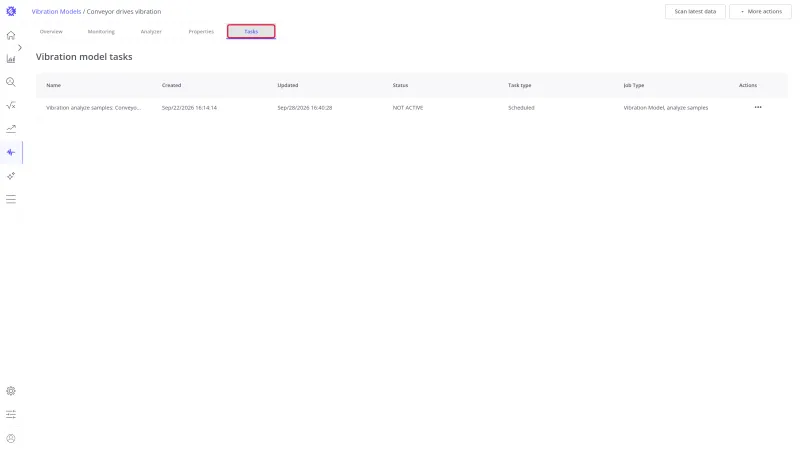Open the user profile icon
800x450 pixels.
point(11,438)
